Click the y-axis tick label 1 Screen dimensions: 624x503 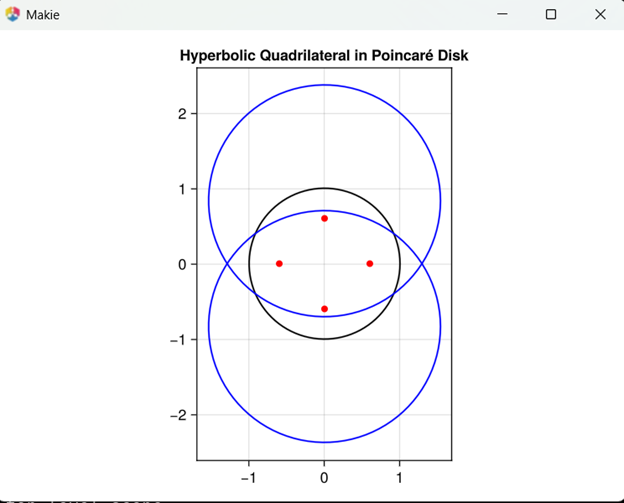(182, 189)
